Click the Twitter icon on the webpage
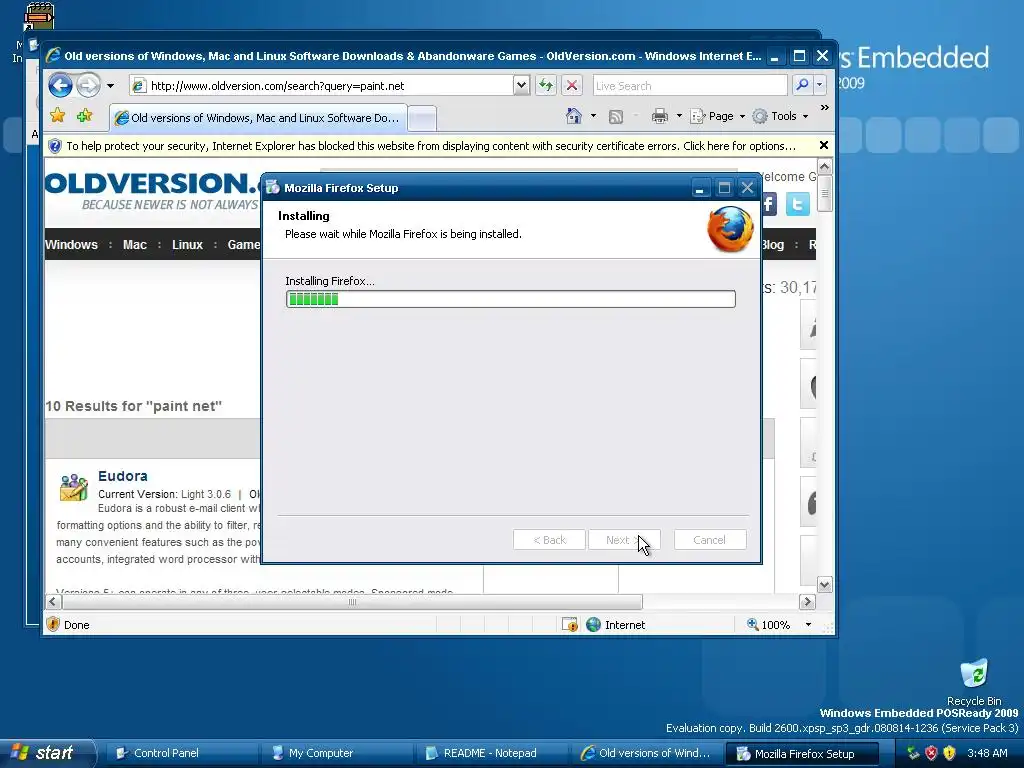This screenshot has width=1024, height=768. [x=797, y=204]
